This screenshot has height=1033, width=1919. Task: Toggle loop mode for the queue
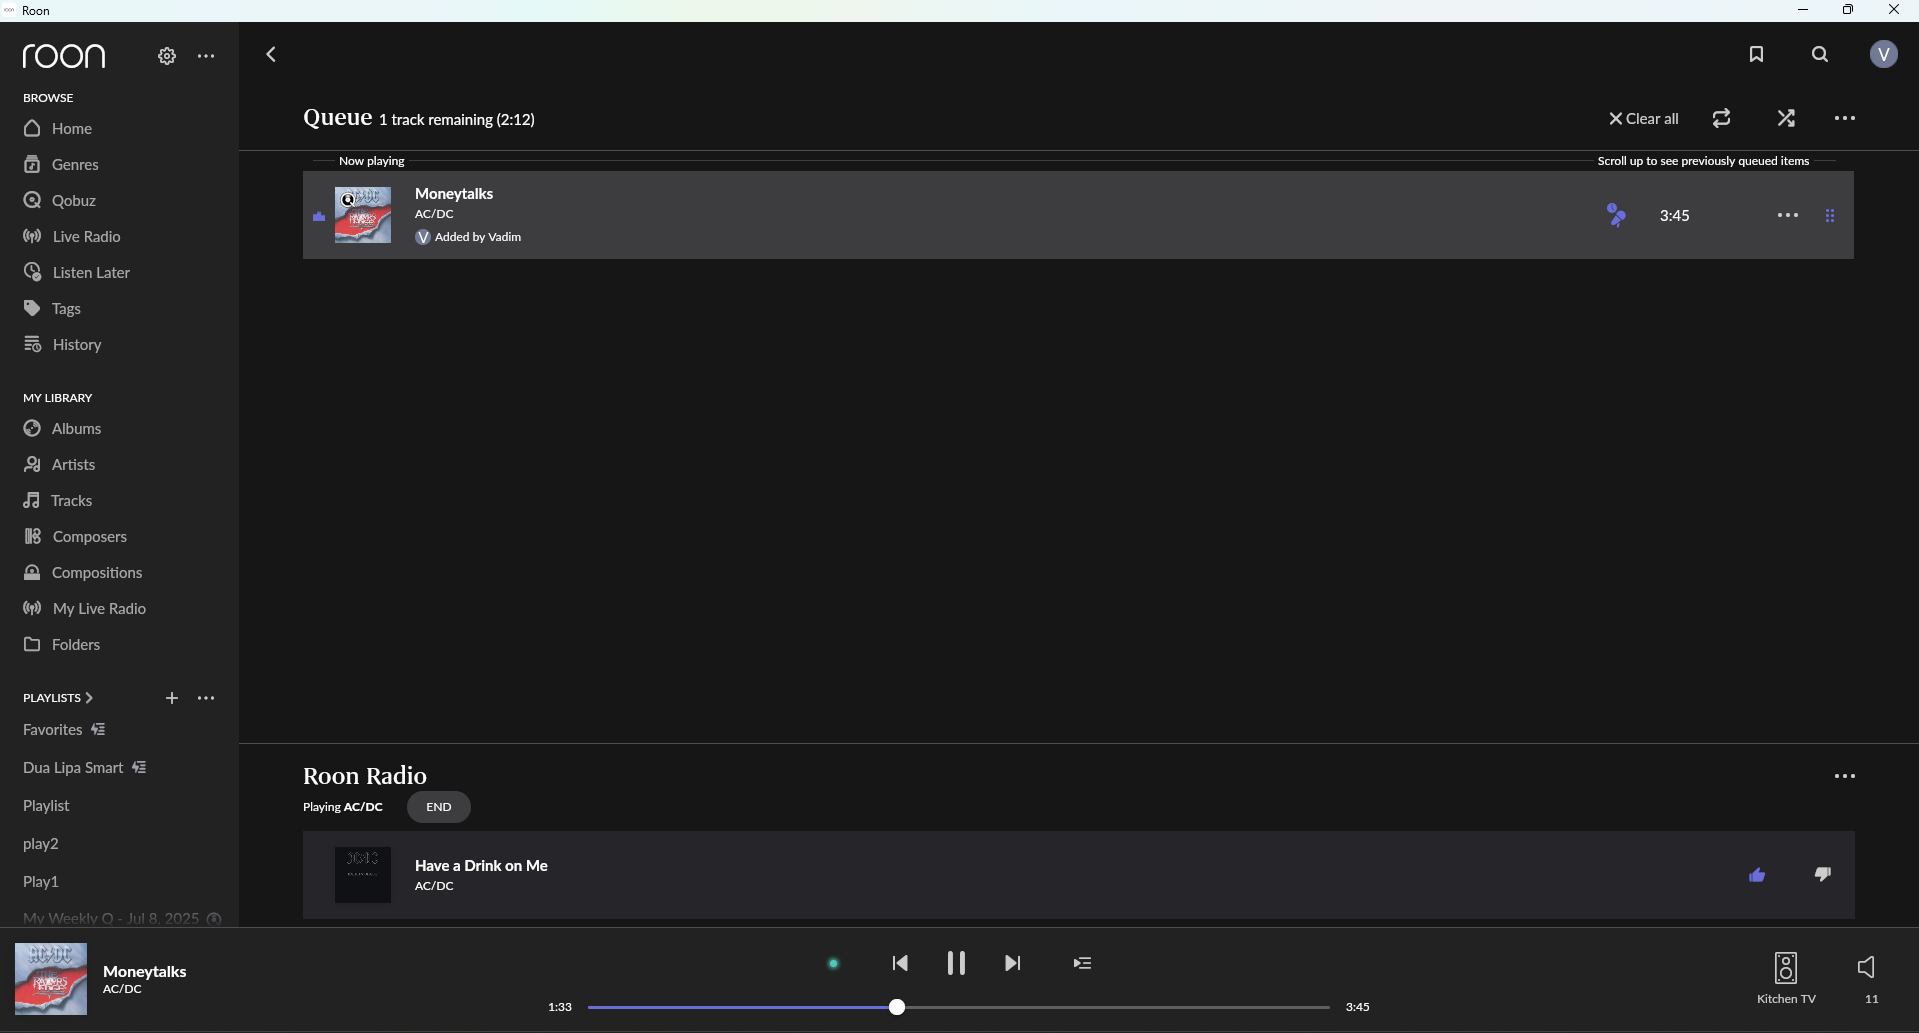[x=1721, y=119]
